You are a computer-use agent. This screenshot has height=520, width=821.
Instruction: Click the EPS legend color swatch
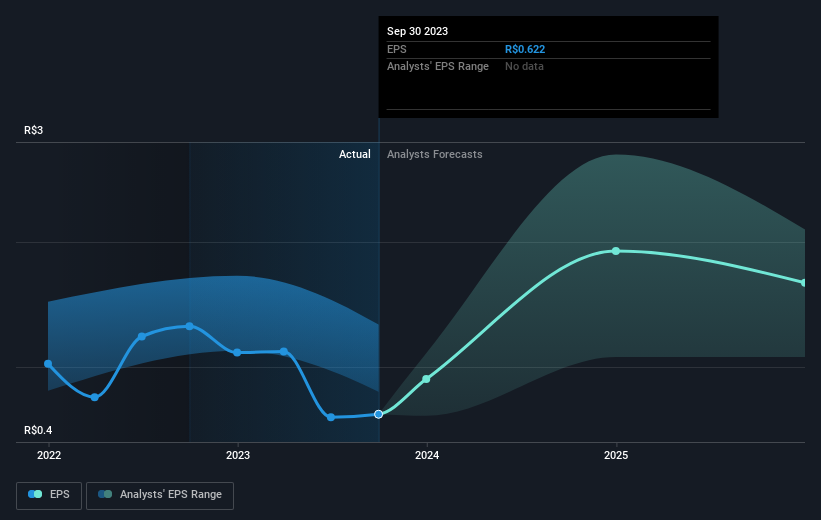[35, 494]
